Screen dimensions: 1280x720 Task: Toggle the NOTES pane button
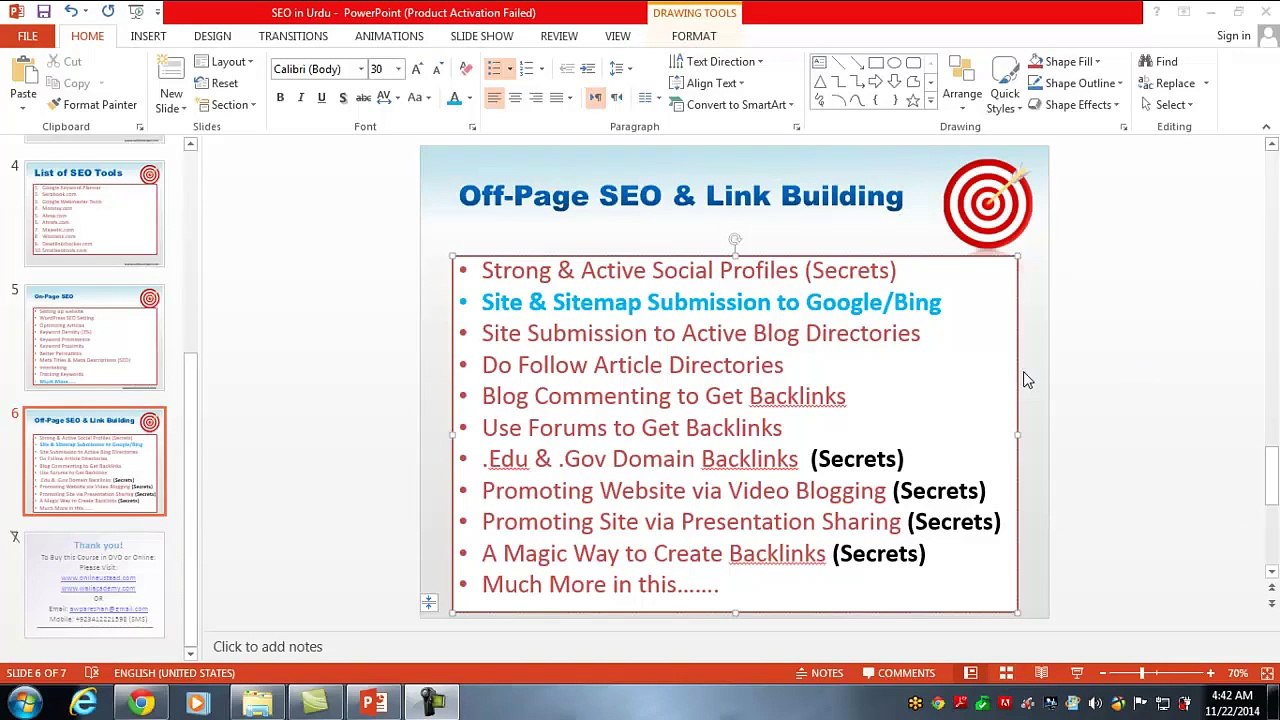point(818,673)
